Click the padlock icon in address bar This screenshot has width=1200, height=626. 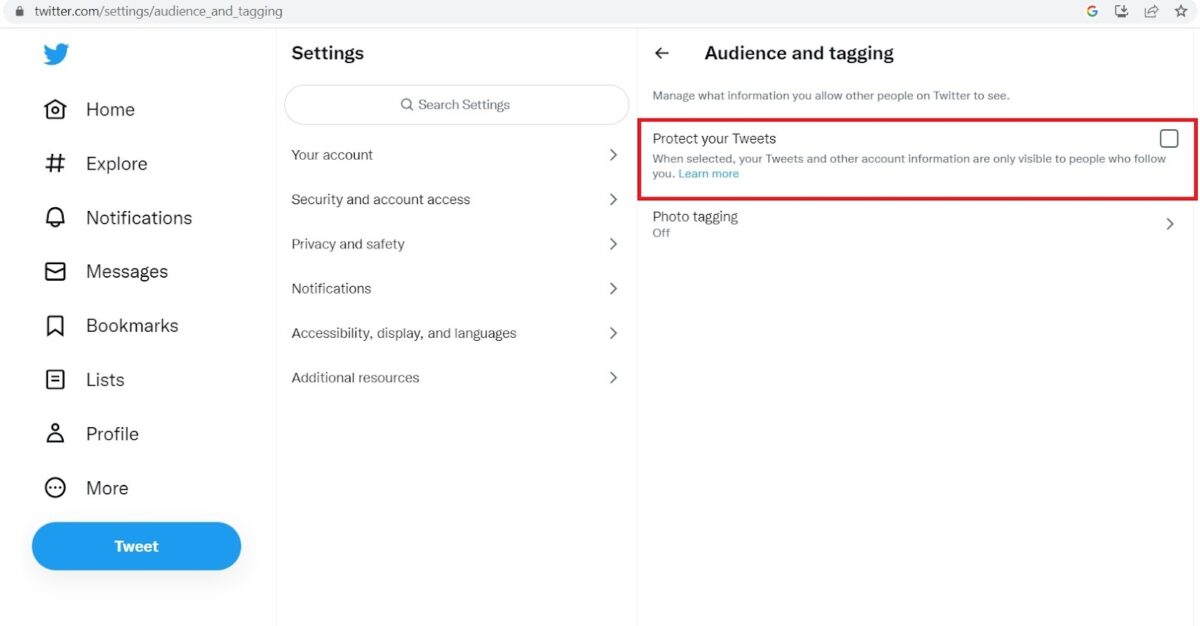[x=19, y=12]
